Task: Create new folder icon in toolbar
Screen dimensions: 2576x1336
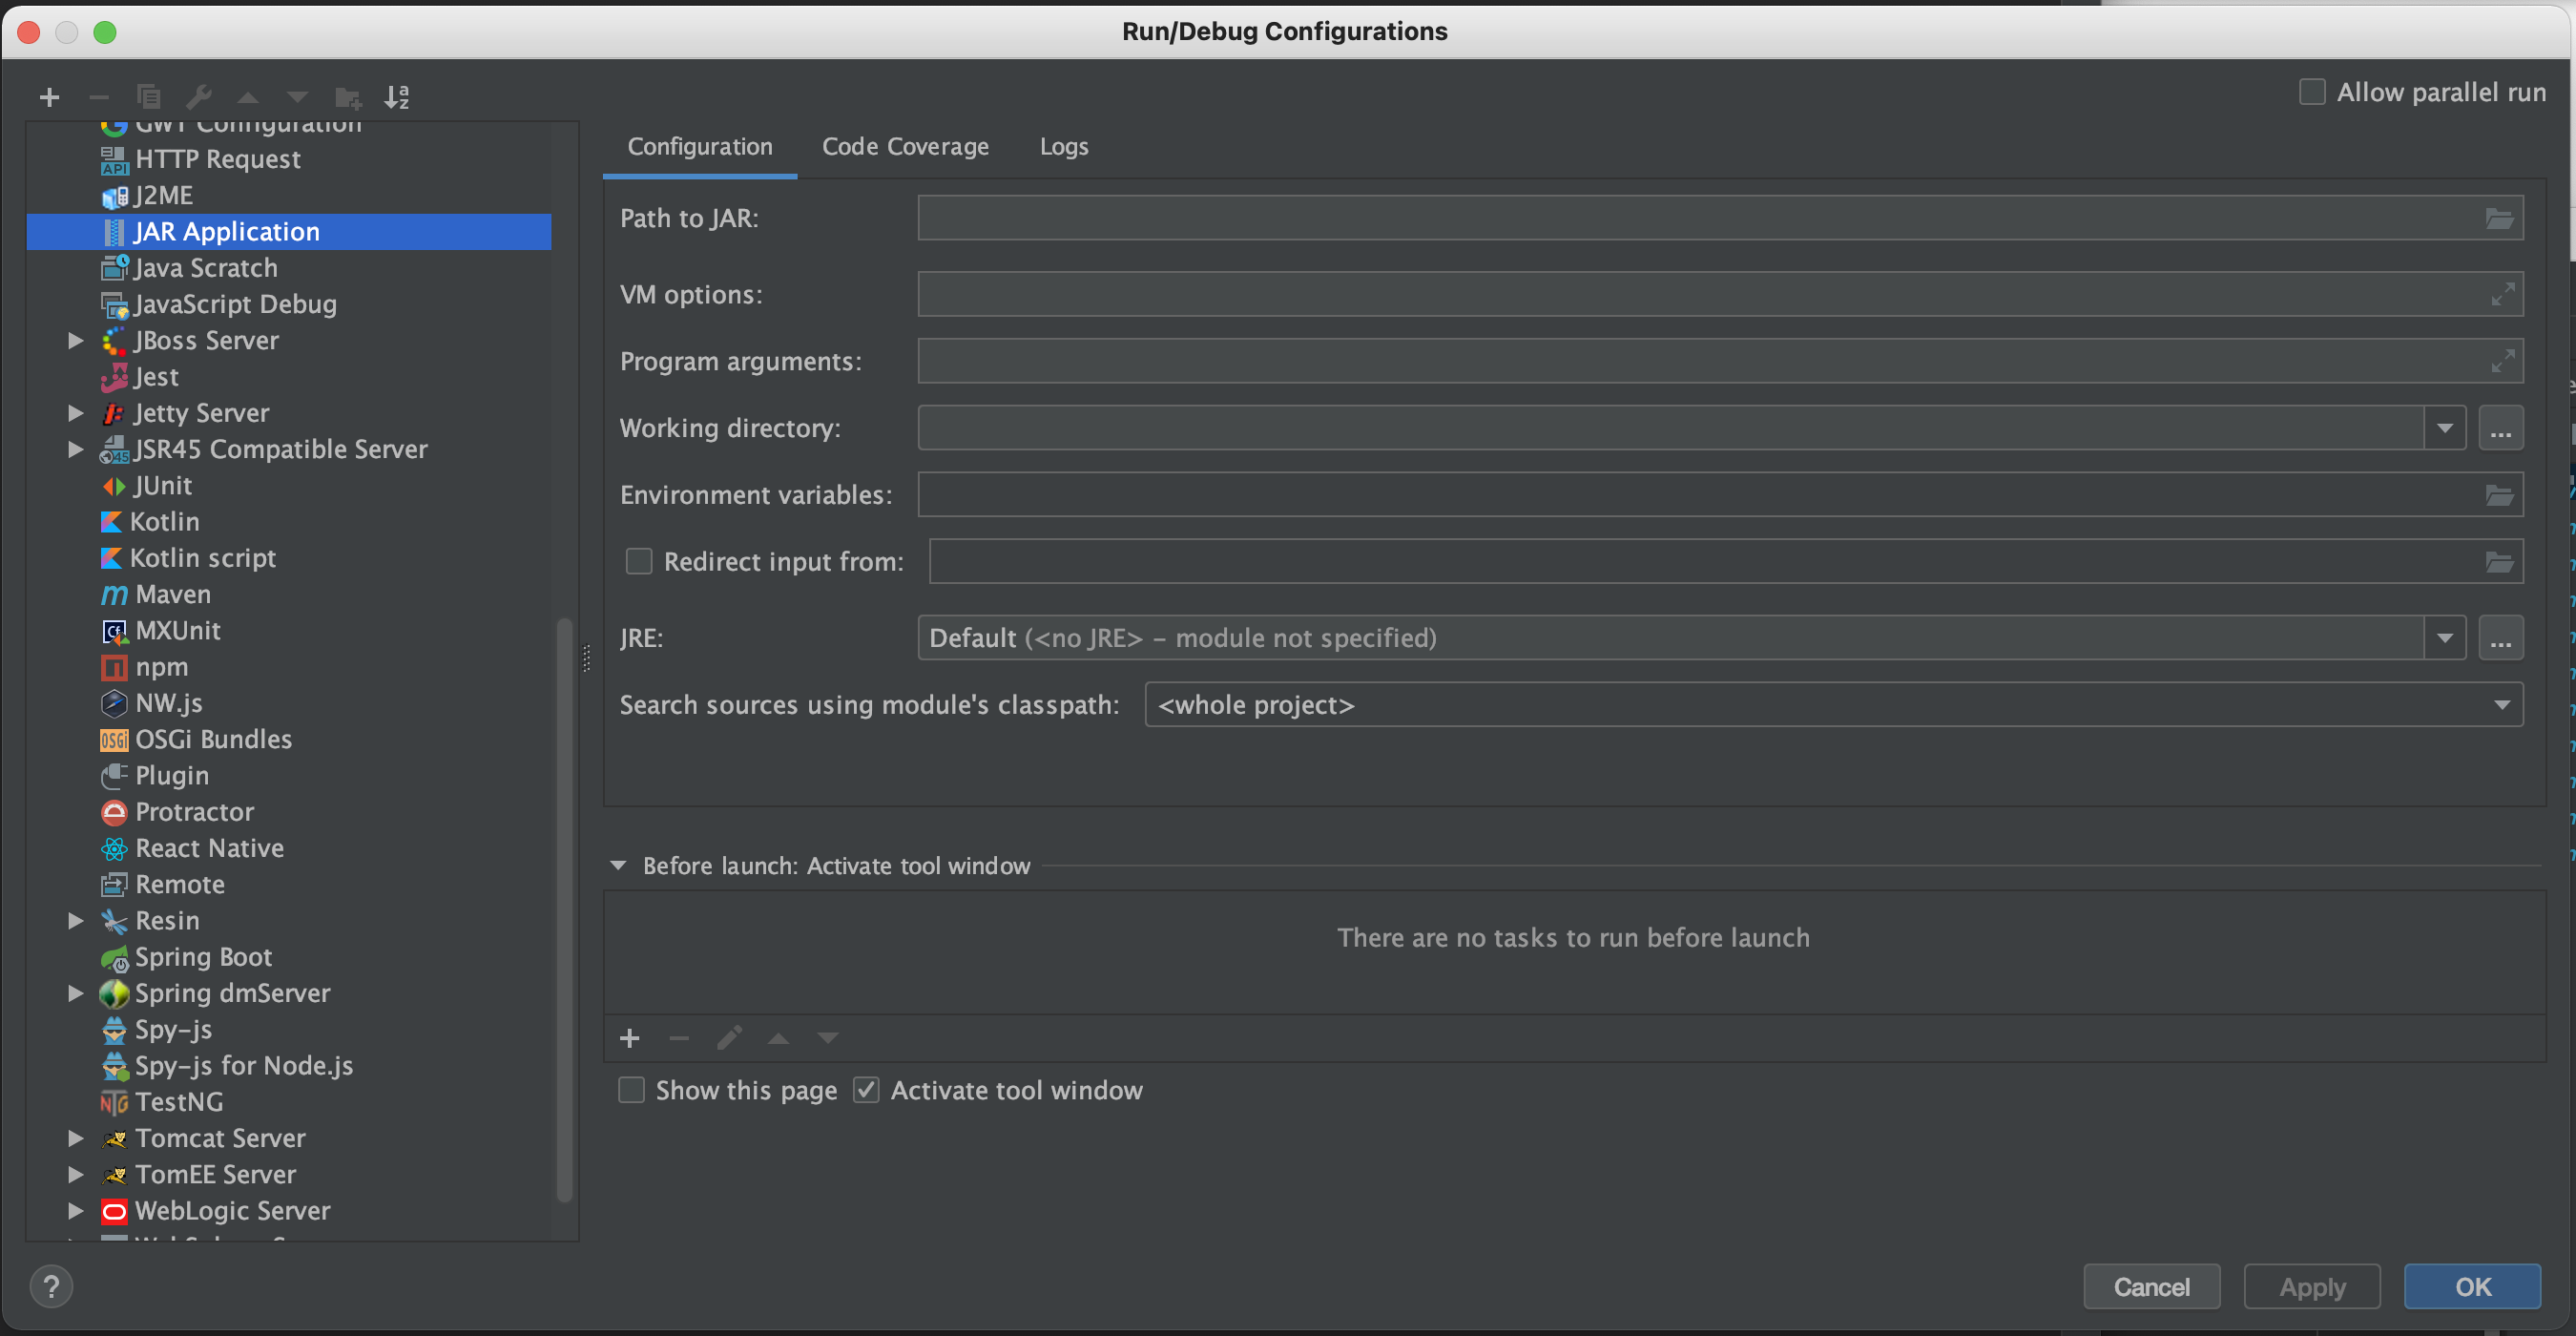Action: coord(347,97)
